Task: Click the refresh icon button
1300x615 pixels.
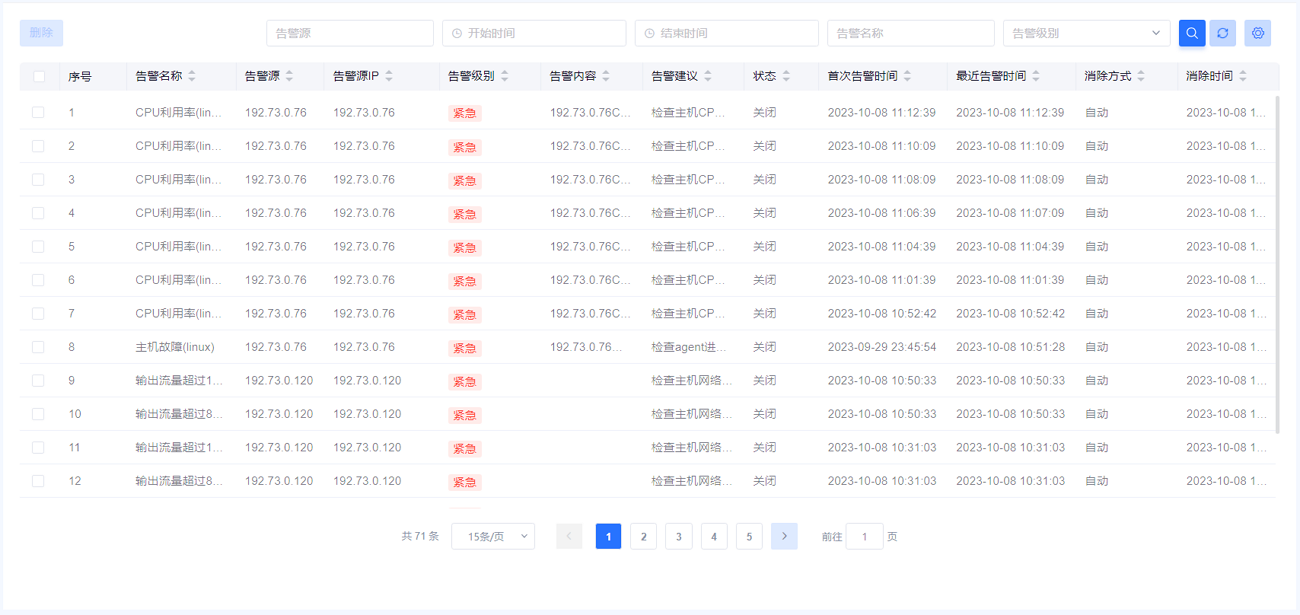Action: [1222, 33]
